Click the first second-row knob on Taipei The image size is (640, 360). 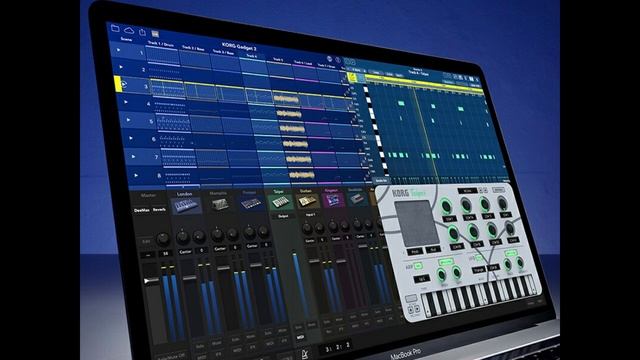(x=453, y=234)
